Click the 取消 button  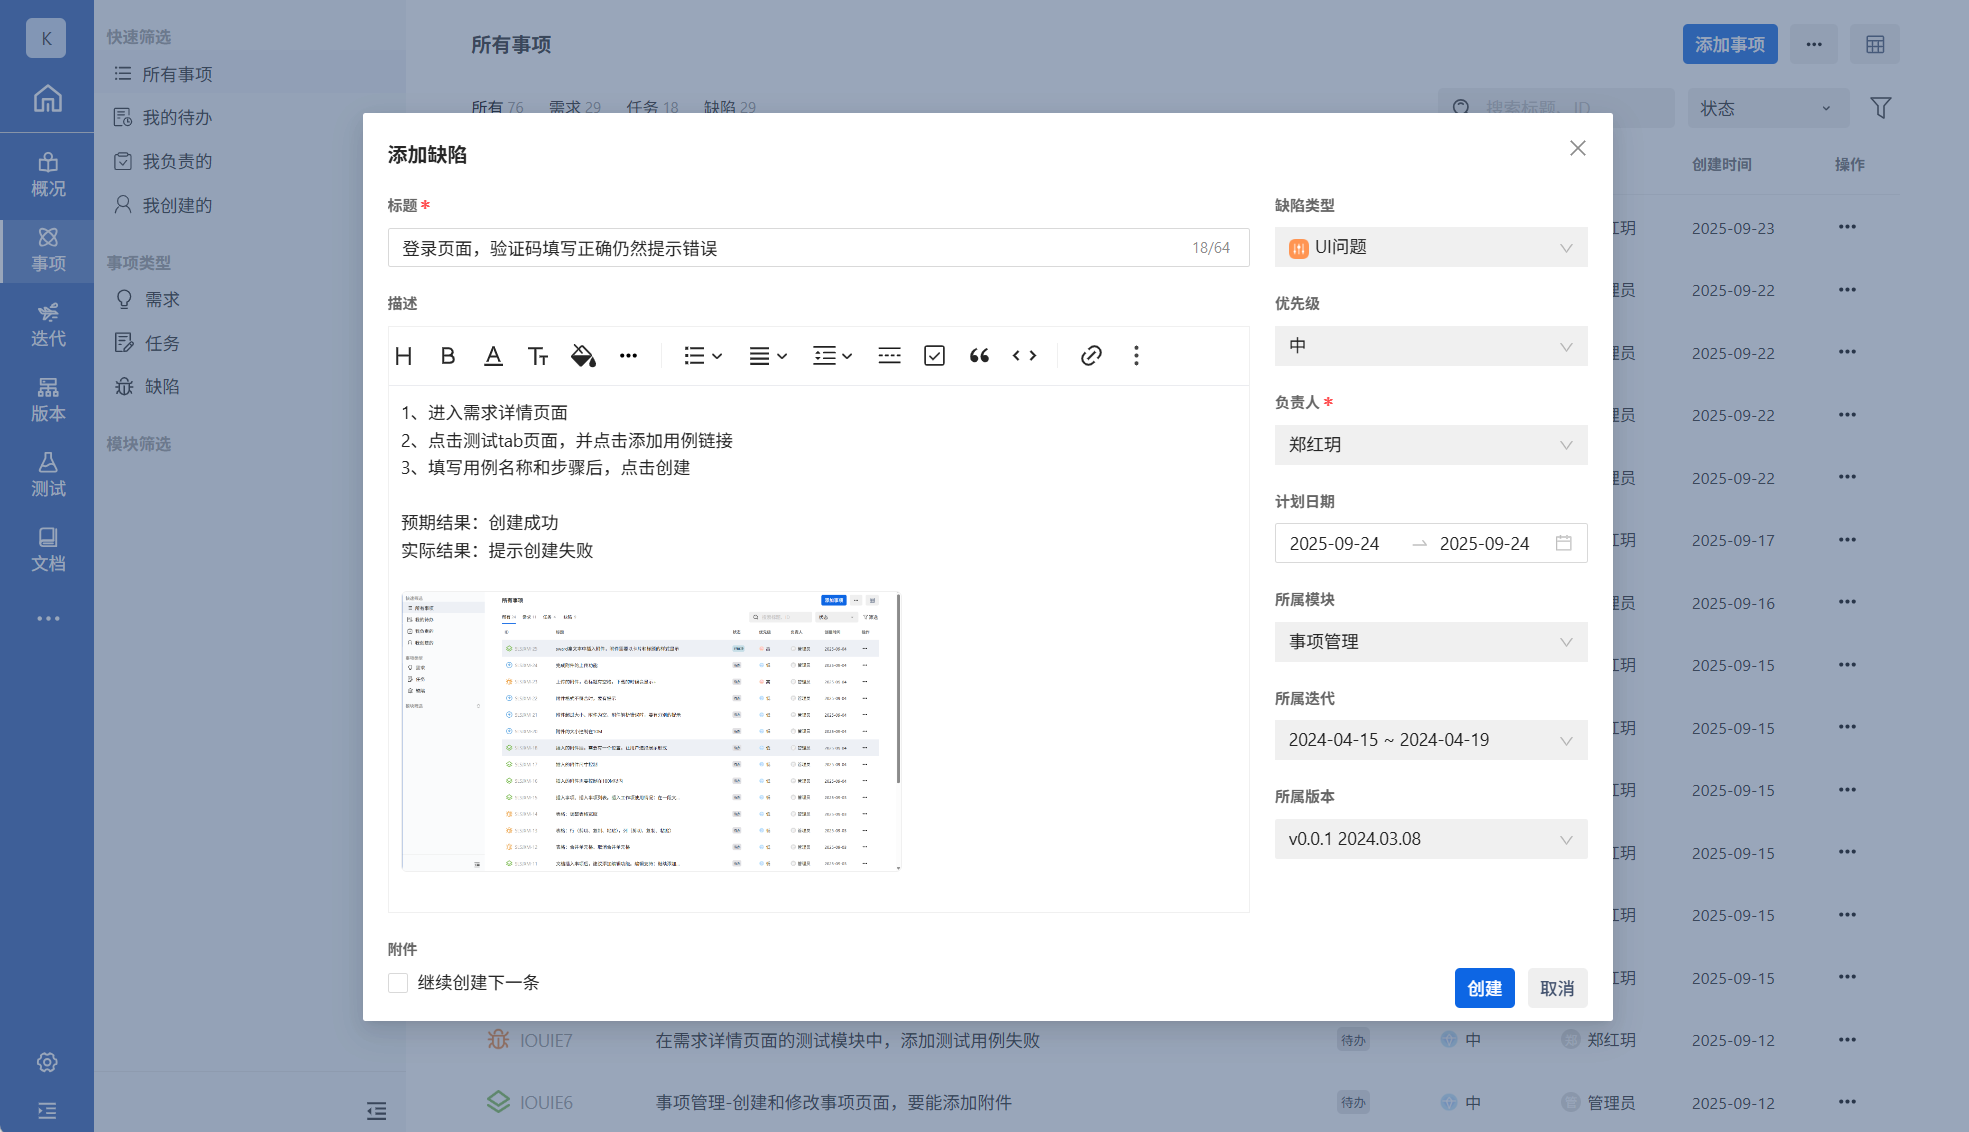pyautogui.click(x=1556, y=988)
